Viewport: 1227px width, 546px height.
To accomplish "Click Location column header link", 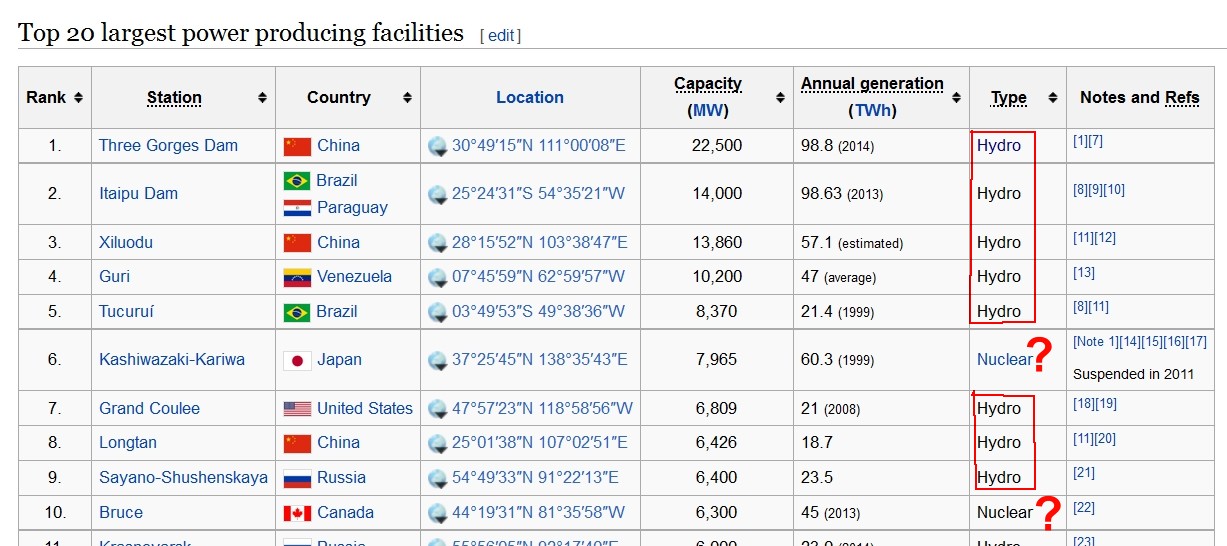I will pos(530,97).
